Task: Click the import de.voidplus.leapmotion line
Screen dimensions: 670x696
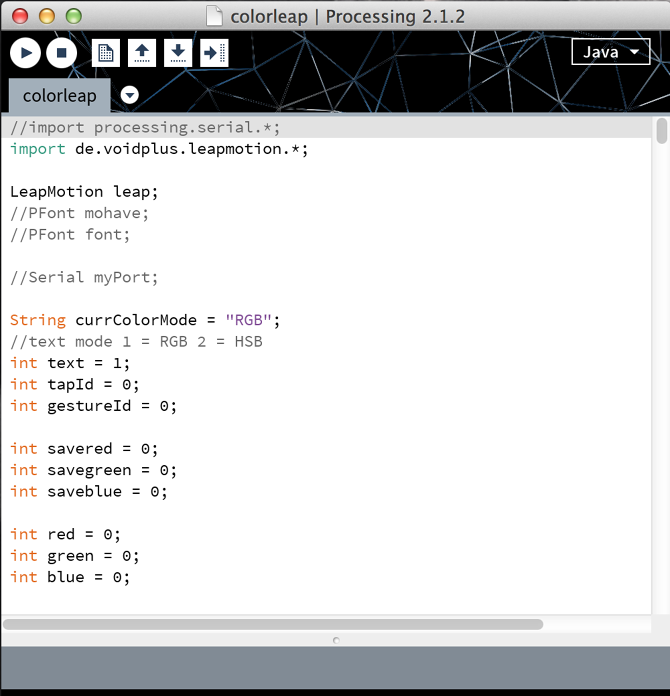Action: click(x=159, y=149)
